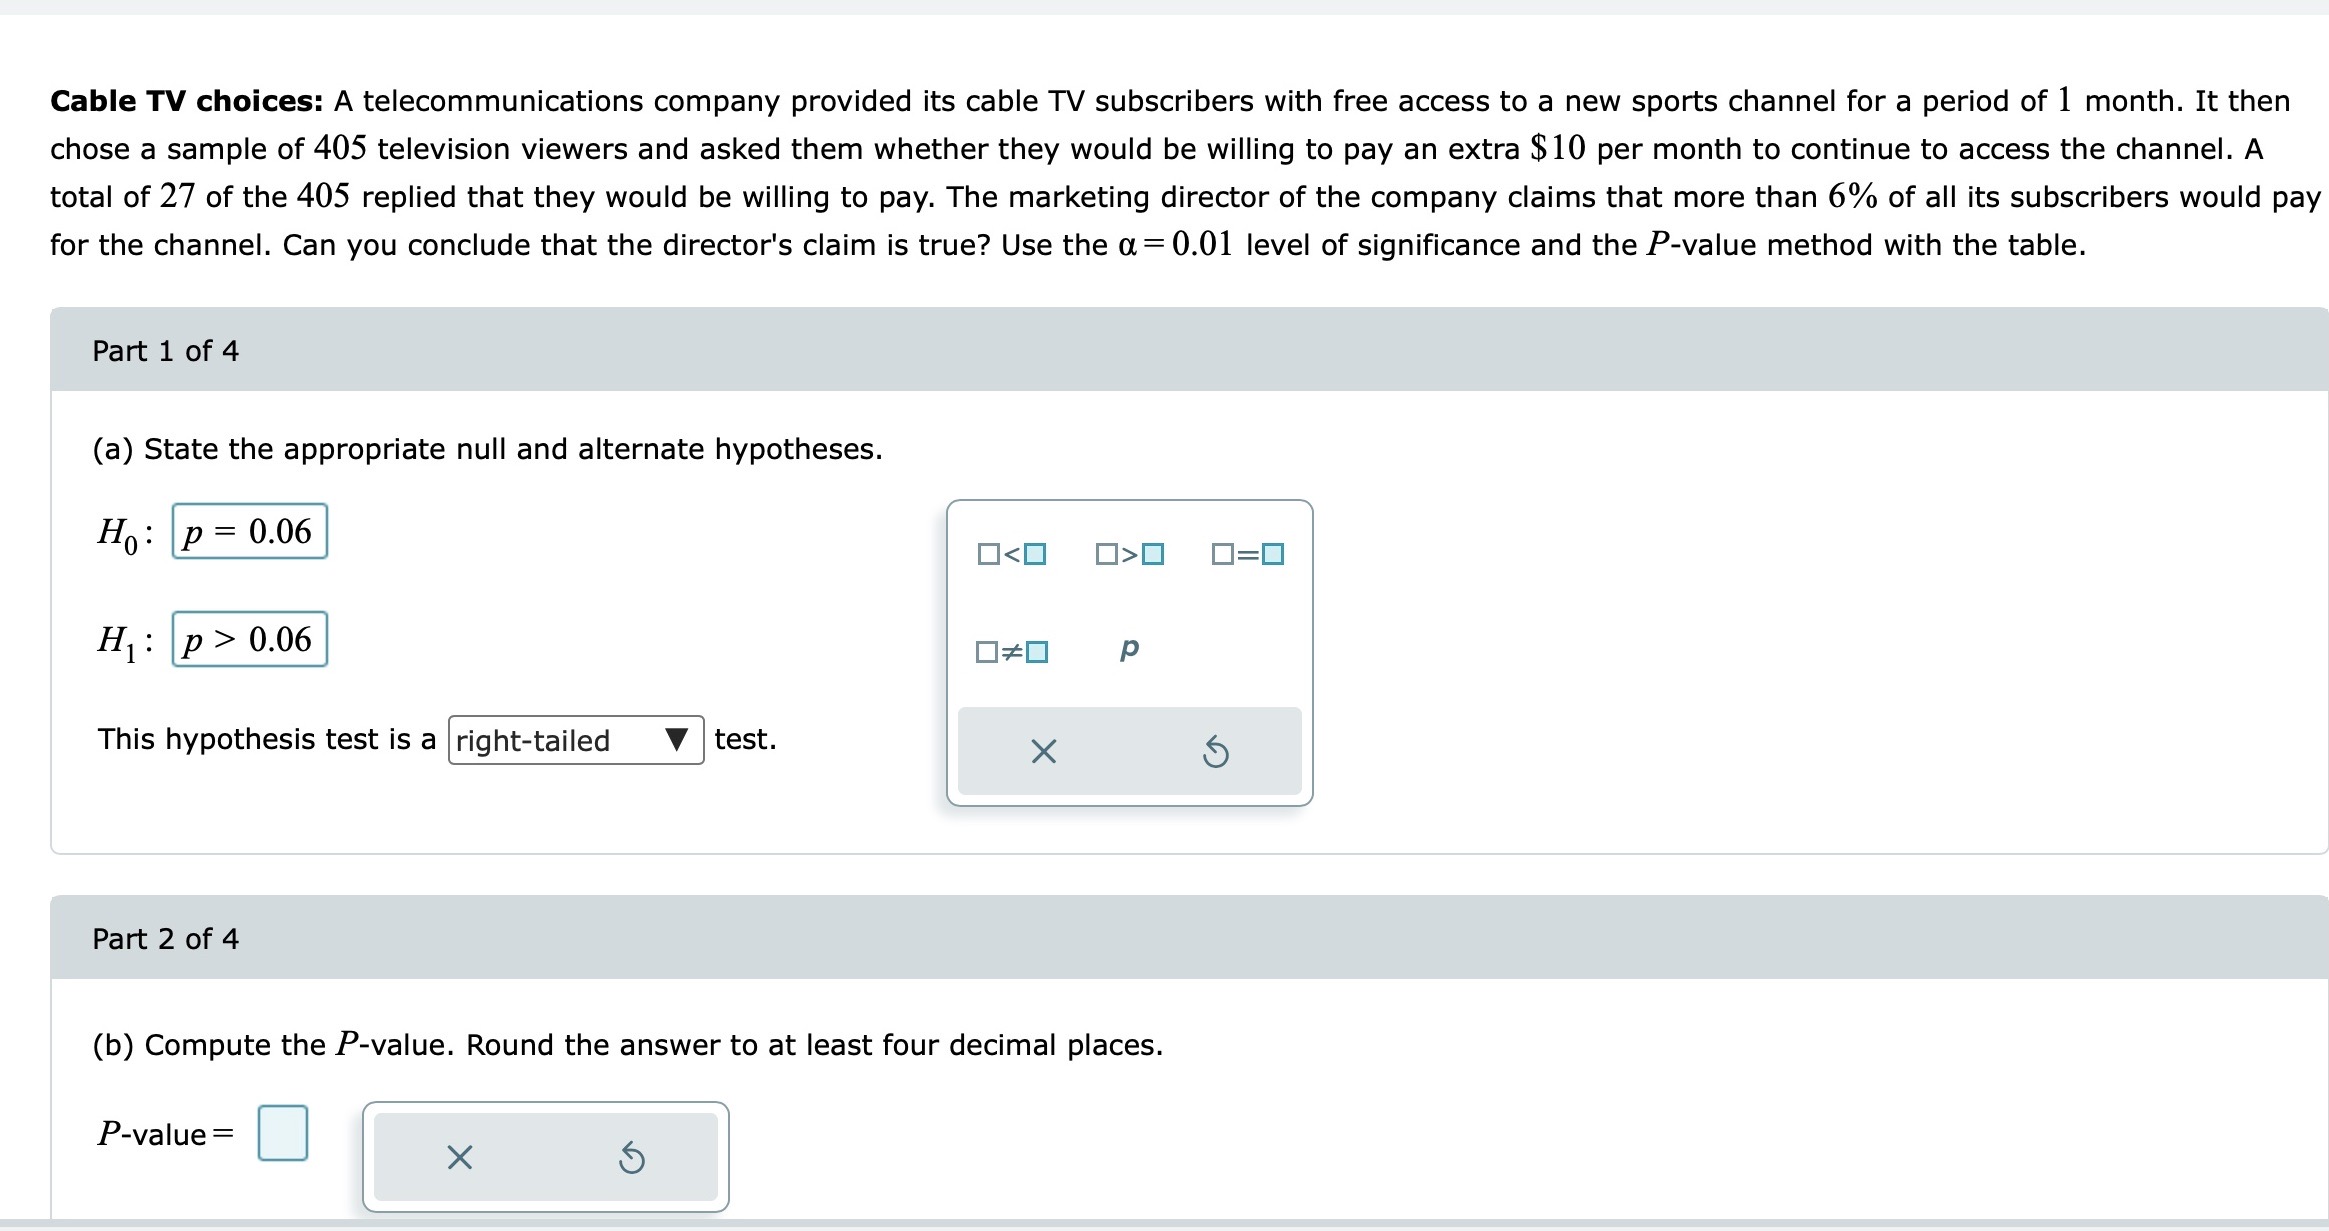Select the shaded square of the not-equal template
2329x1231 pixels.
(1036, 651)
